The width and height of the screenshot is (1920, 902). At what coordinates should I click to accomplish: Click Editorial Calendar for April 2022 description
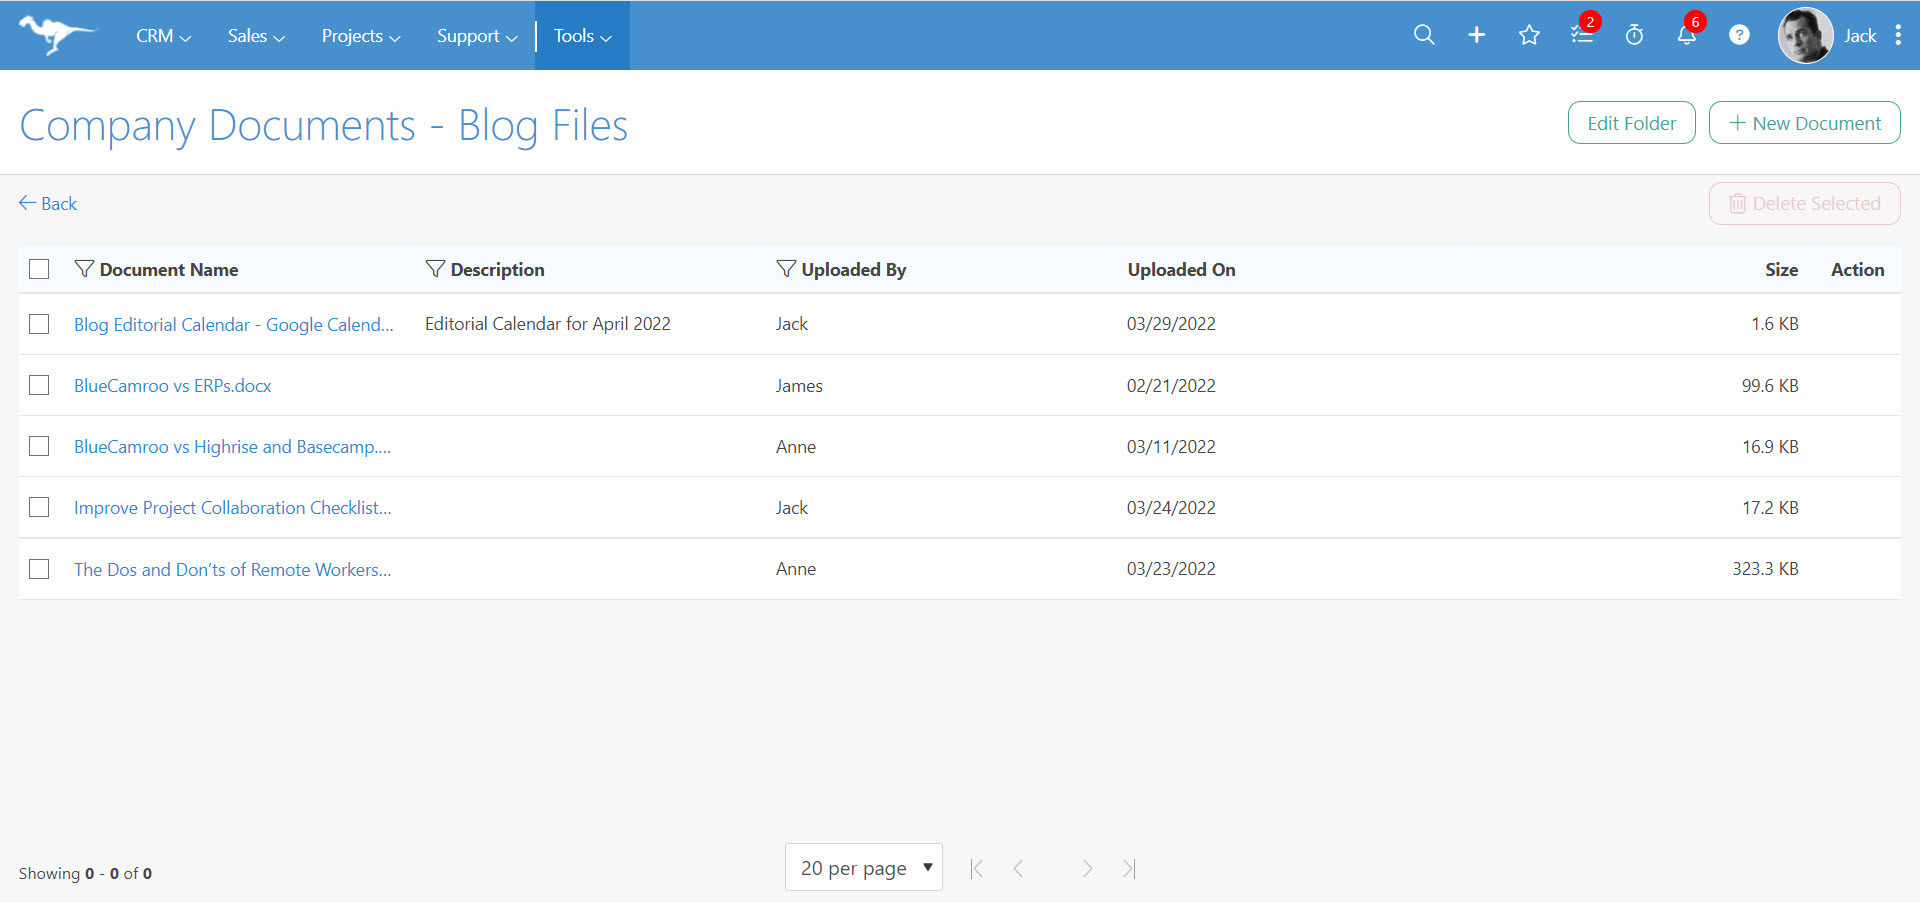point(548,323)
